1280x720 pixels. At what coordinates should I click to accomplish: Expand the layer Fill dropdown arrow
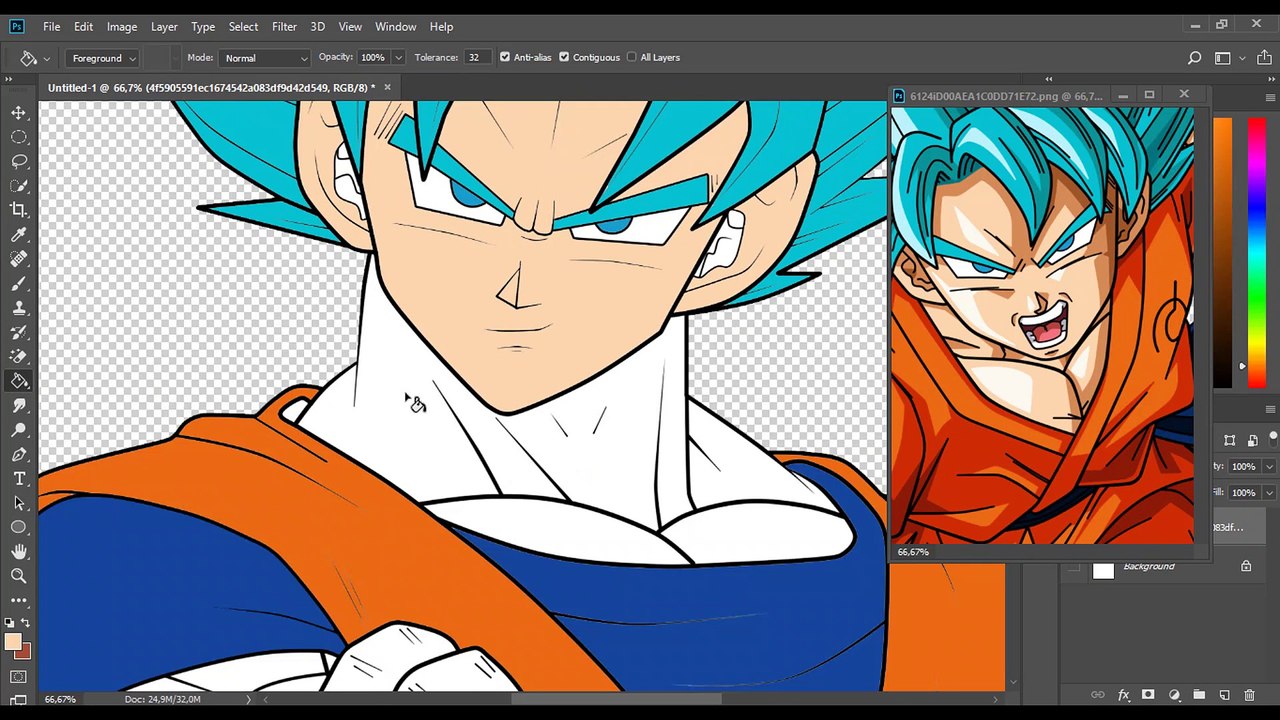(x=1269, y=493)
